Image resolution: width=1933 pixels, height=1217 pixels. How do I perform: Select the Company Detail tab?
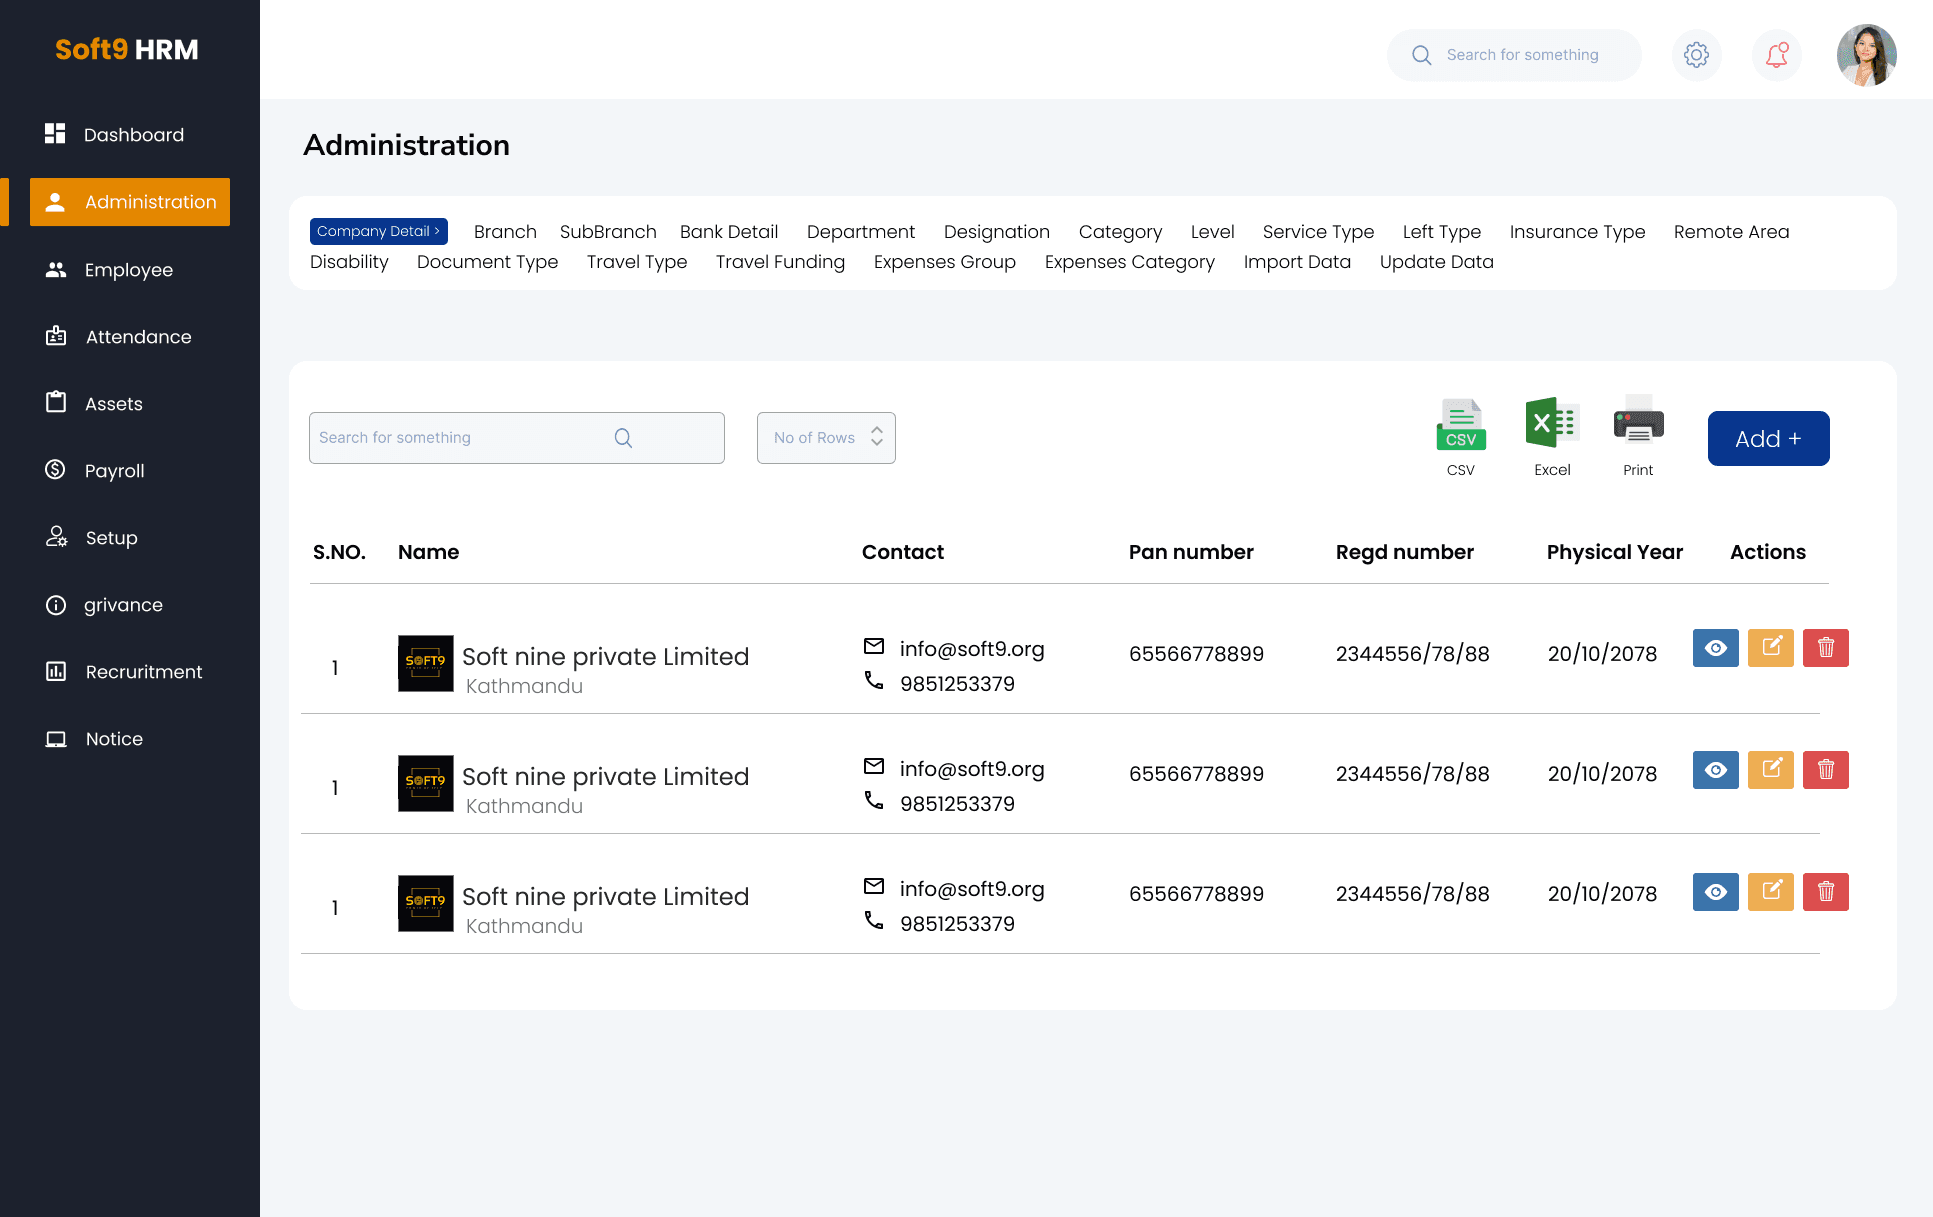[378, 231]
